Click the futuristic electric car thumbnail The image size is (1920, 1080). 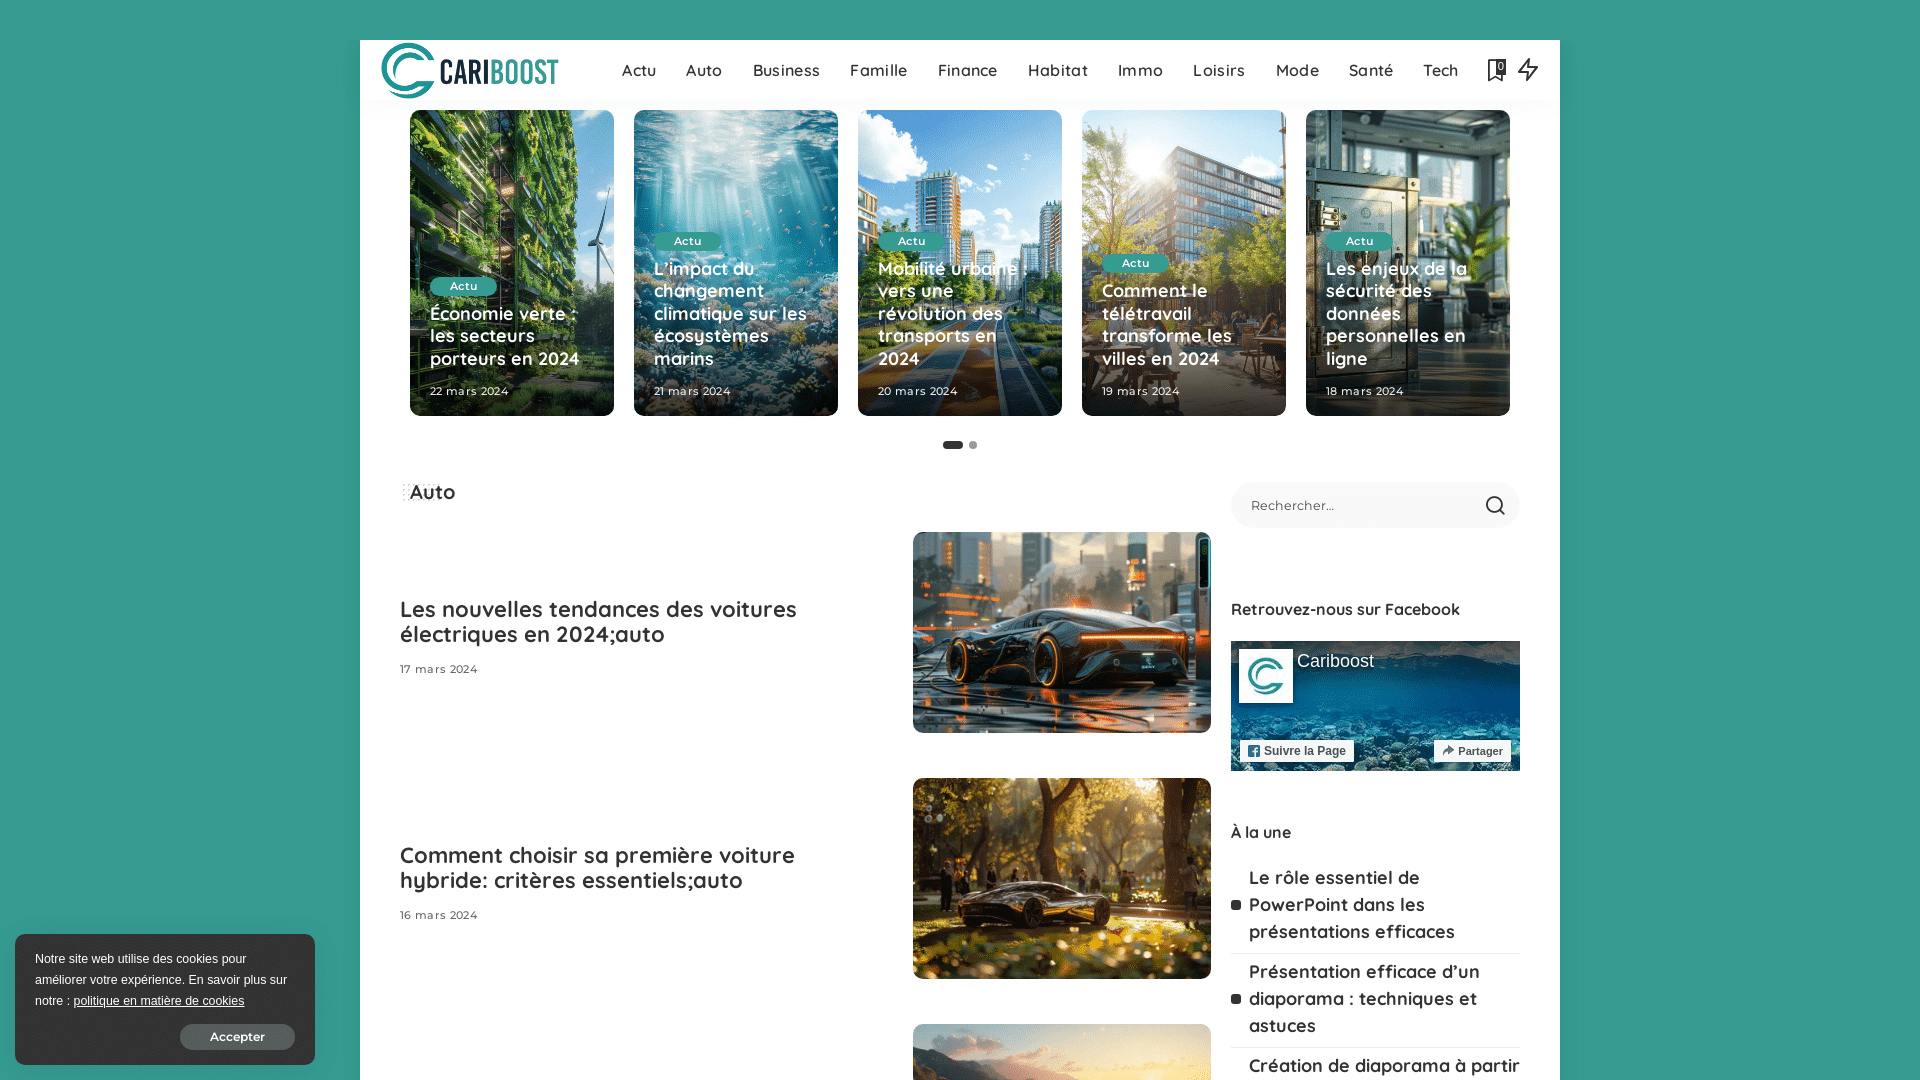pos(1062,632)
